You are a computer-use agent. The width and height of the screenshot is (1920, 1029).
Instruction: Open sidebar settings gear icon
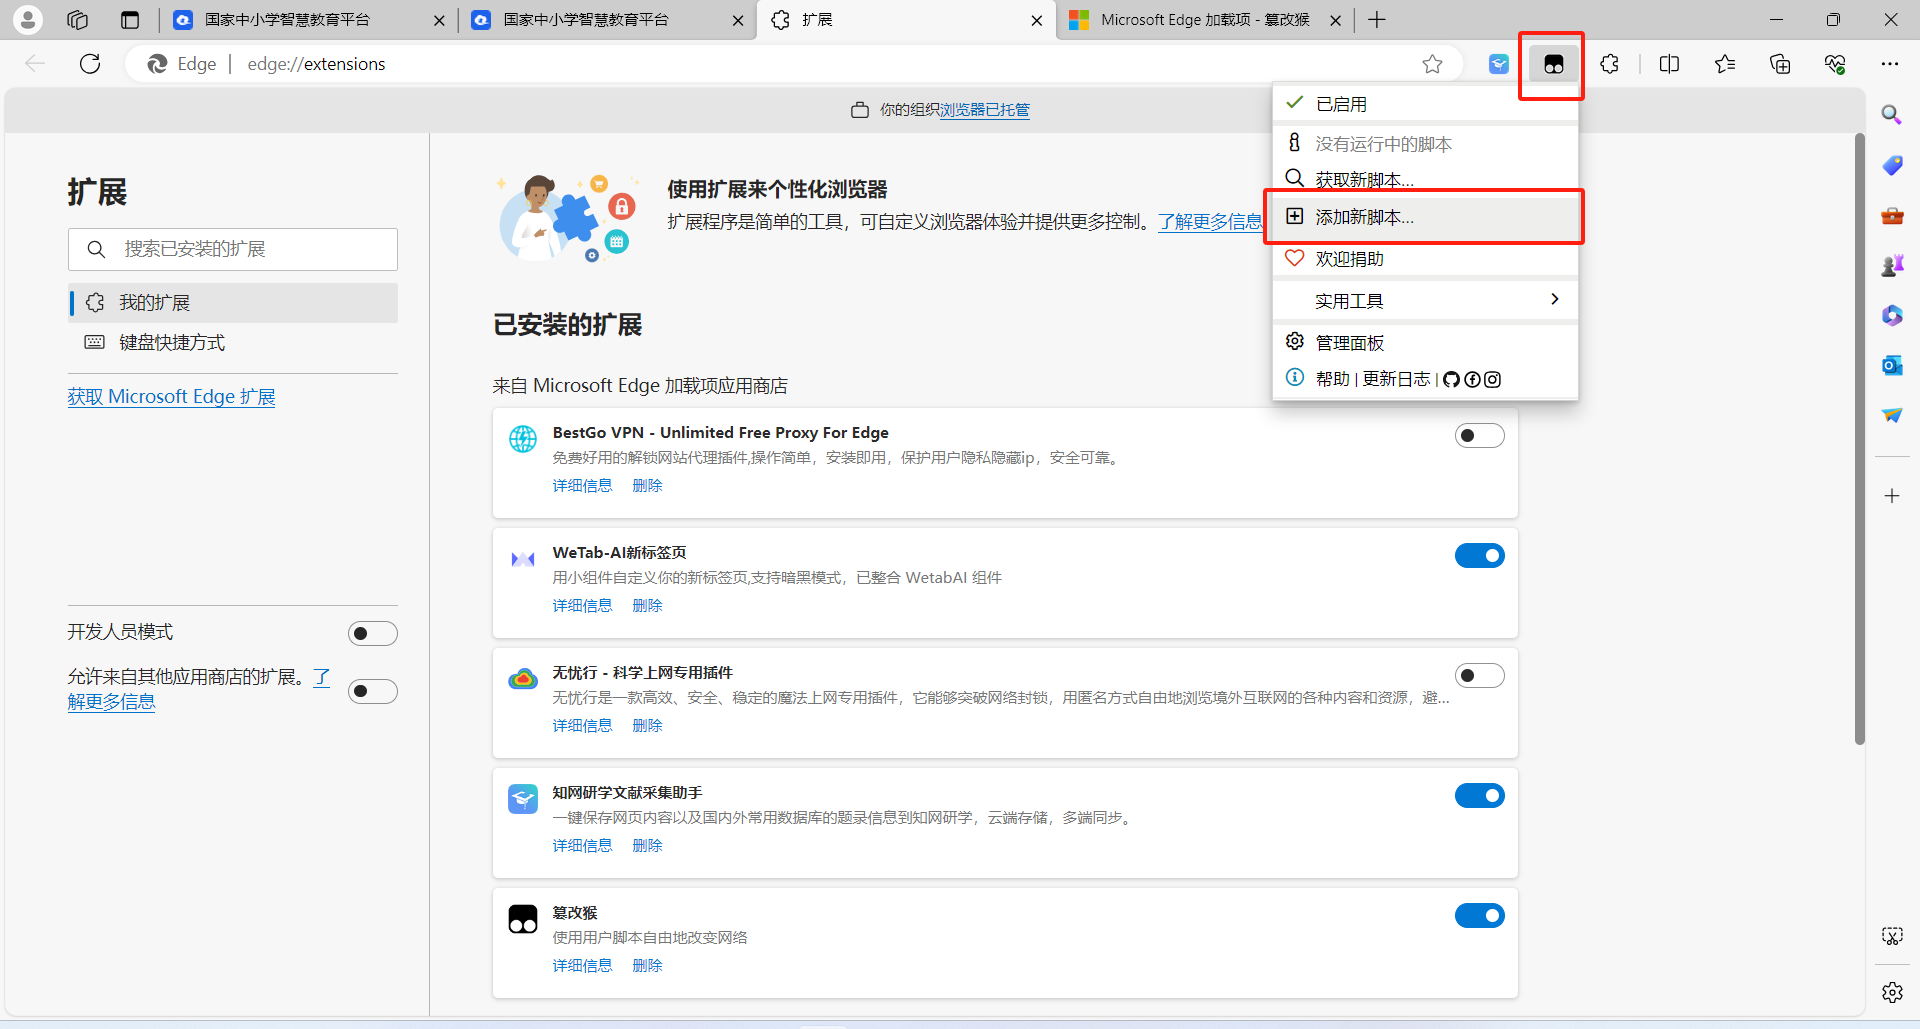tap(1891, 992)
